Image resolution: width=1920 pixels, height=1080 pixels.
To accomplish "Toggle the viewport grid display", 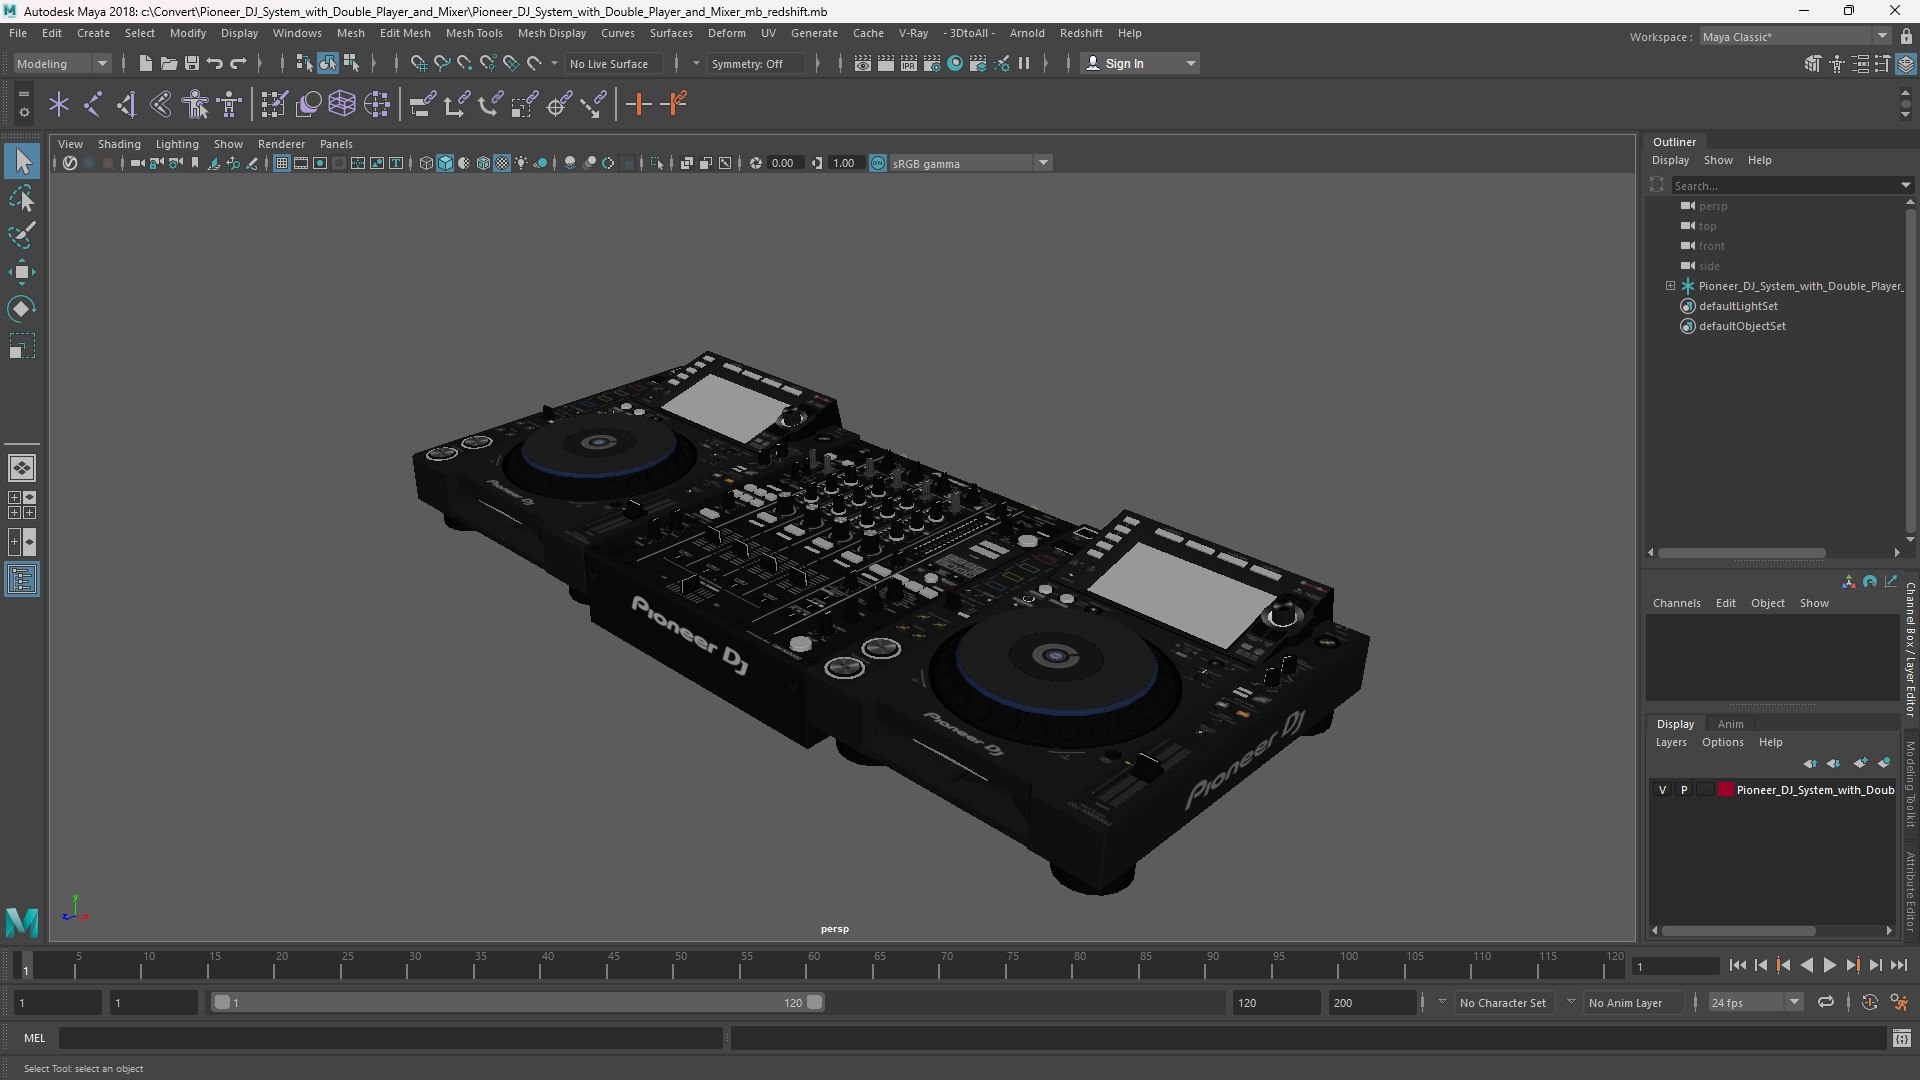I will [282, 163].
